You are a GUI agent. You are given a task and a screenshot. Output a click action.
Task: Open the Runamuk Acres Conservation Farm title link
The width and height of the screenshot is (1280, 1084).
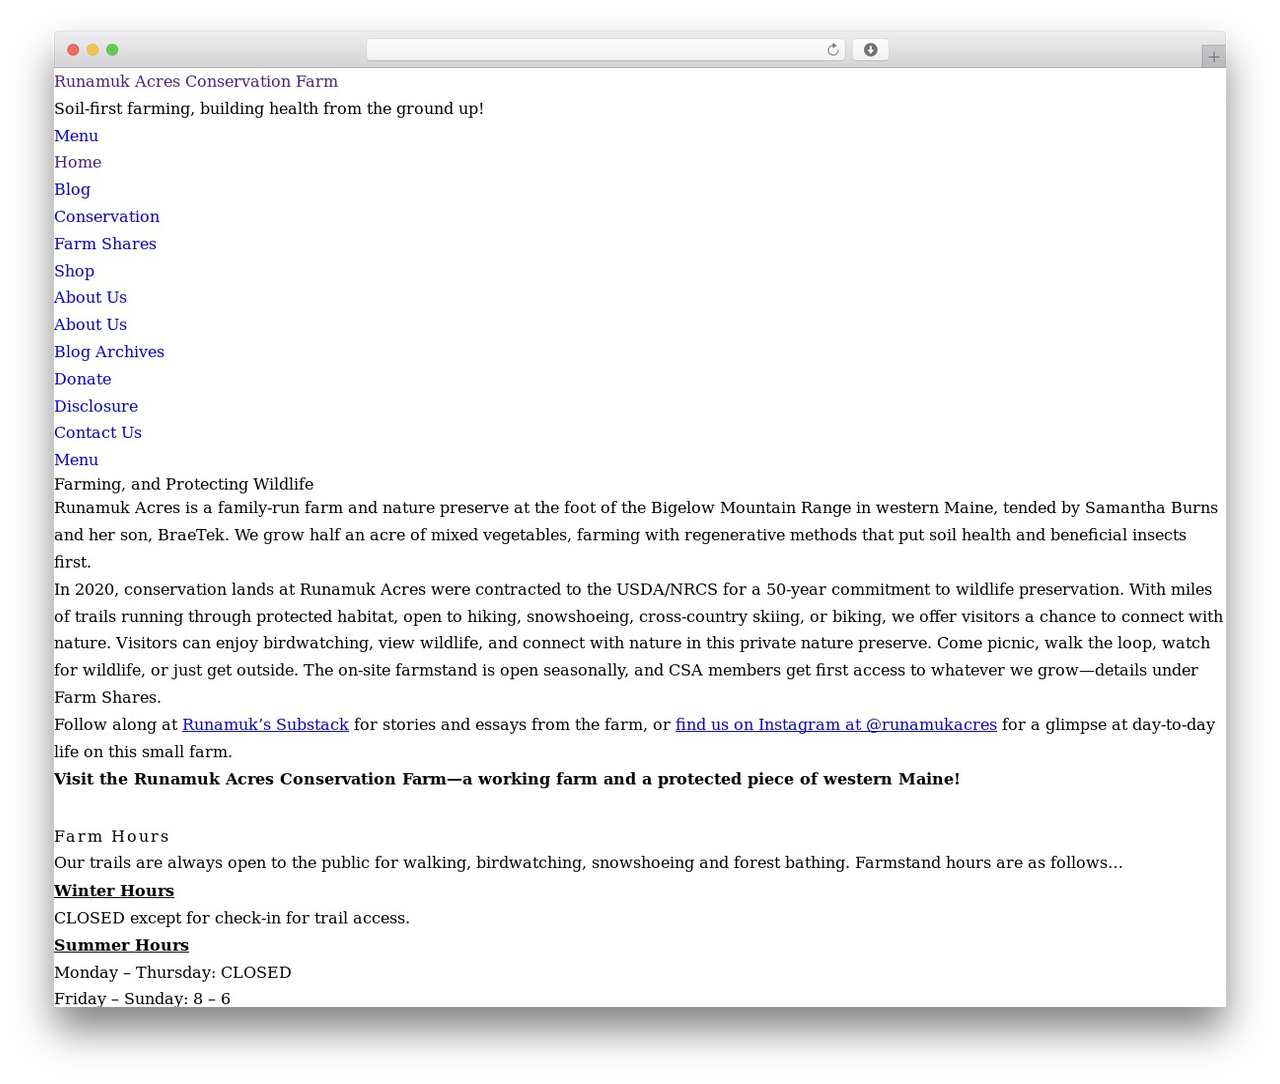196,82
